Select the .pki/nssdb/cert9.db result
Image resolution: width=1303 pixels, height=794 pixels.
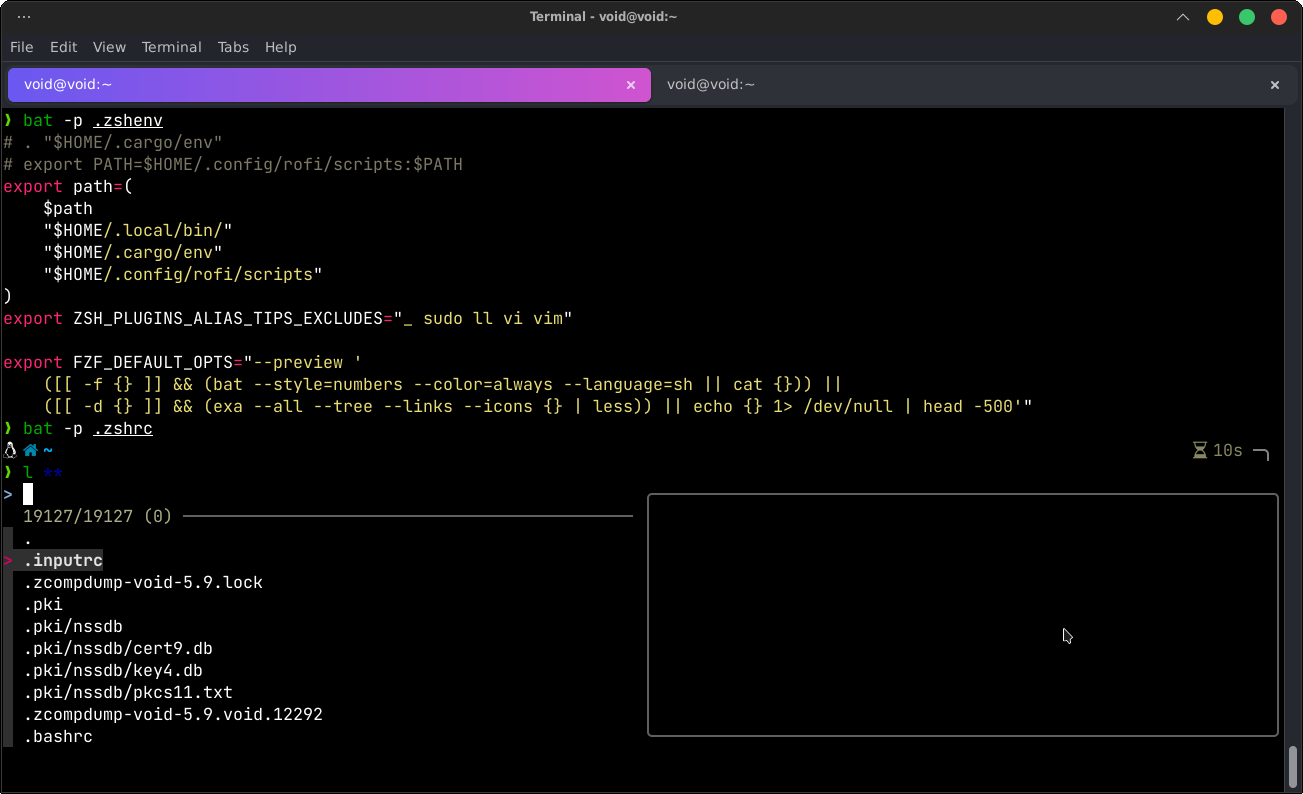118,648
